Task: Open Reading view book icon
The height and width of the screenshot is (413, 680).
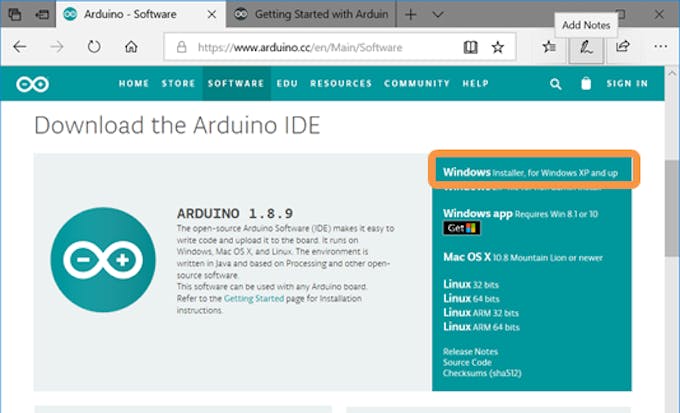Action: 471,47
